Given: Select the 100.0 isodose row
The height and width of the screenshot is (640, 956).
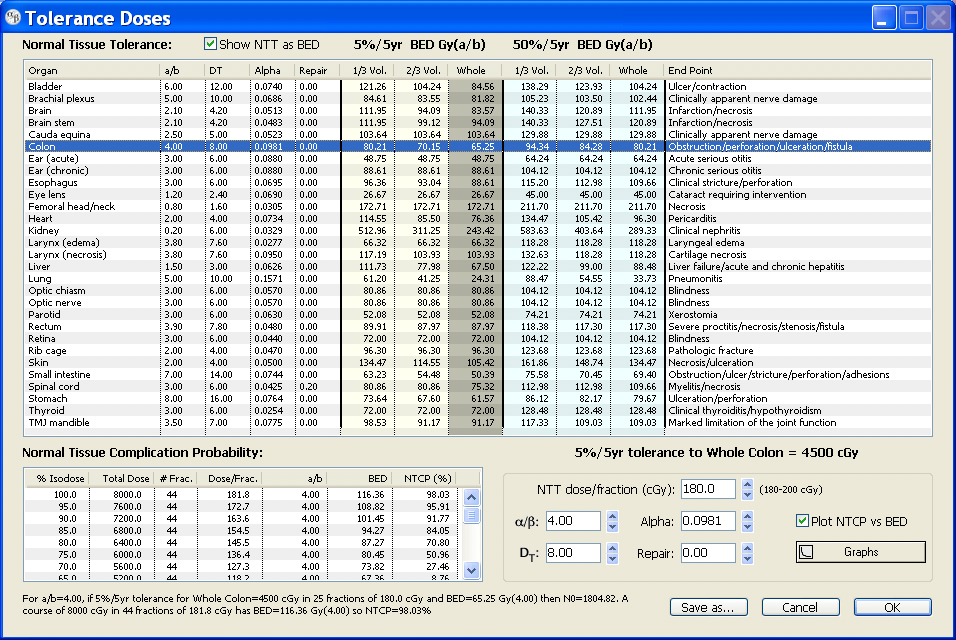Looking at the screenshot, I should pos(244,494).
